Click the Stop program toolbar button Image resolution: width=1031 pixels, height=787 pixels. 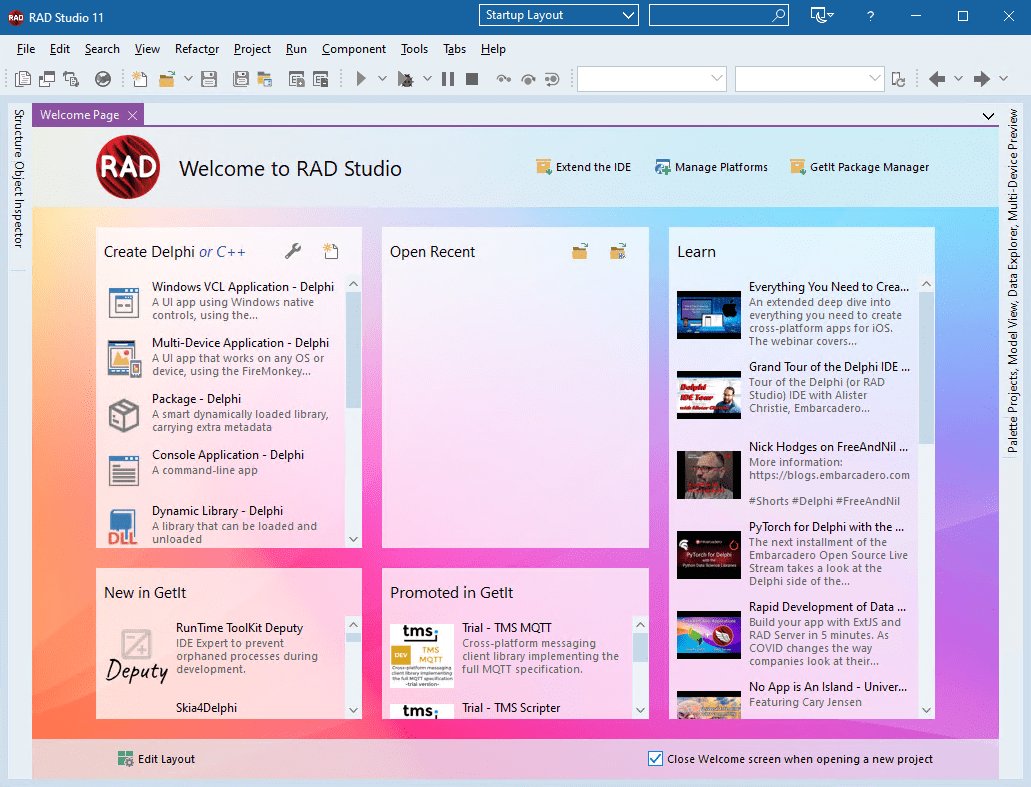(471, 79)
